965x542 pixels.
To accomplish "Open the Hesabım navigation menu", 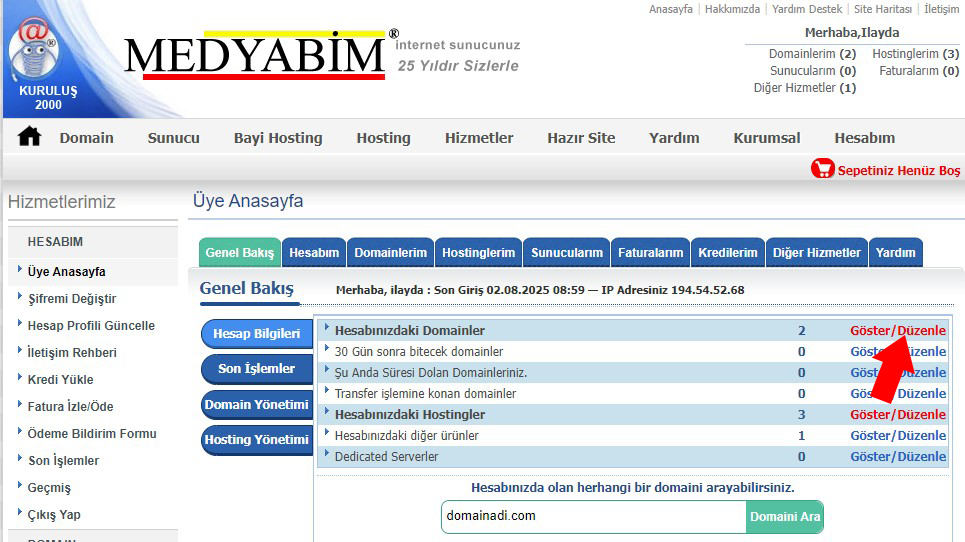I will [865, 138].
